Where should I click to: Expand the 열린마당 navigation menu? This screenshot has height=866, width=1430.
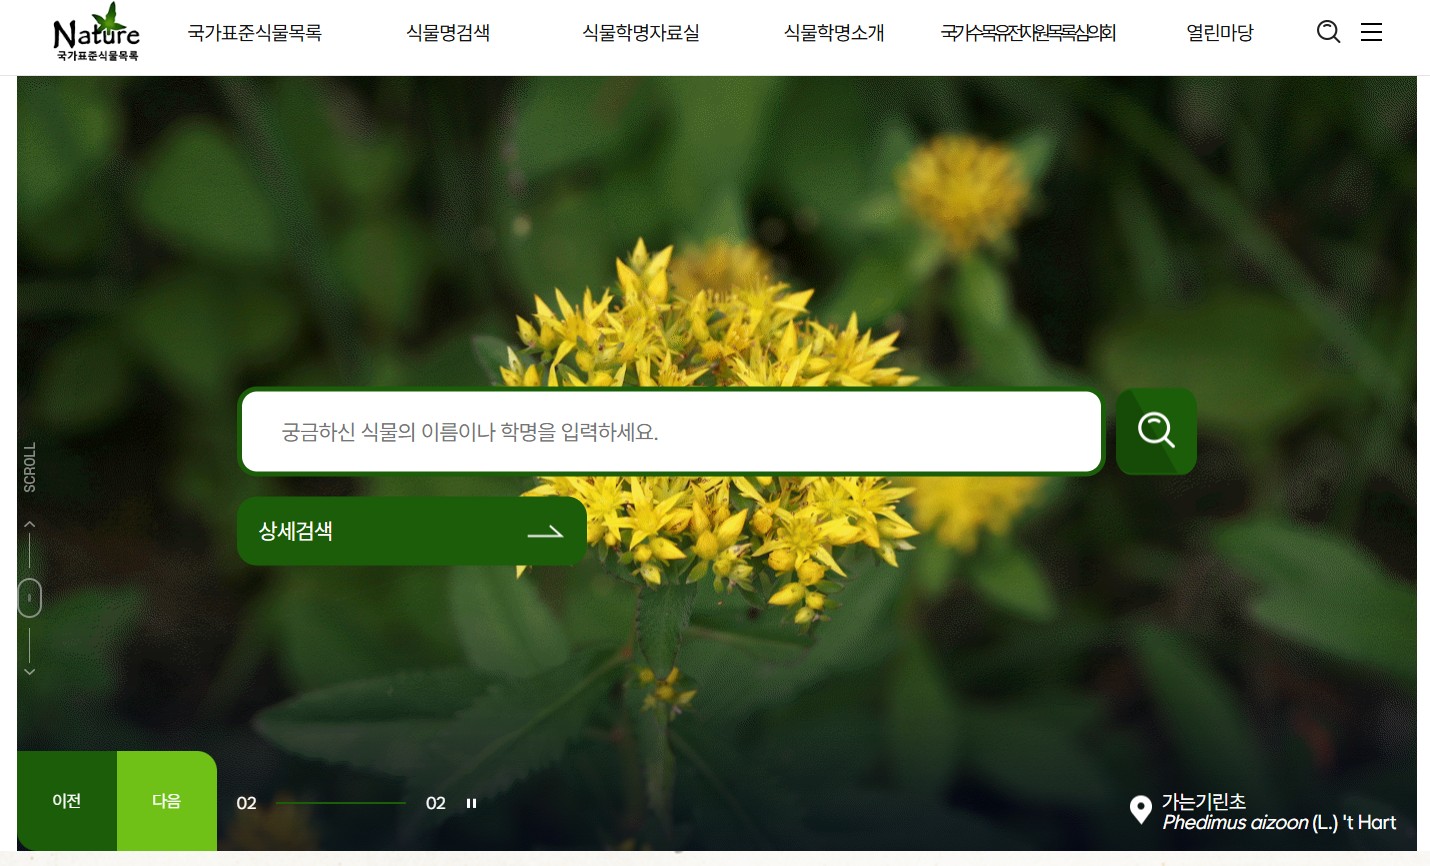tap(1219, 32)
